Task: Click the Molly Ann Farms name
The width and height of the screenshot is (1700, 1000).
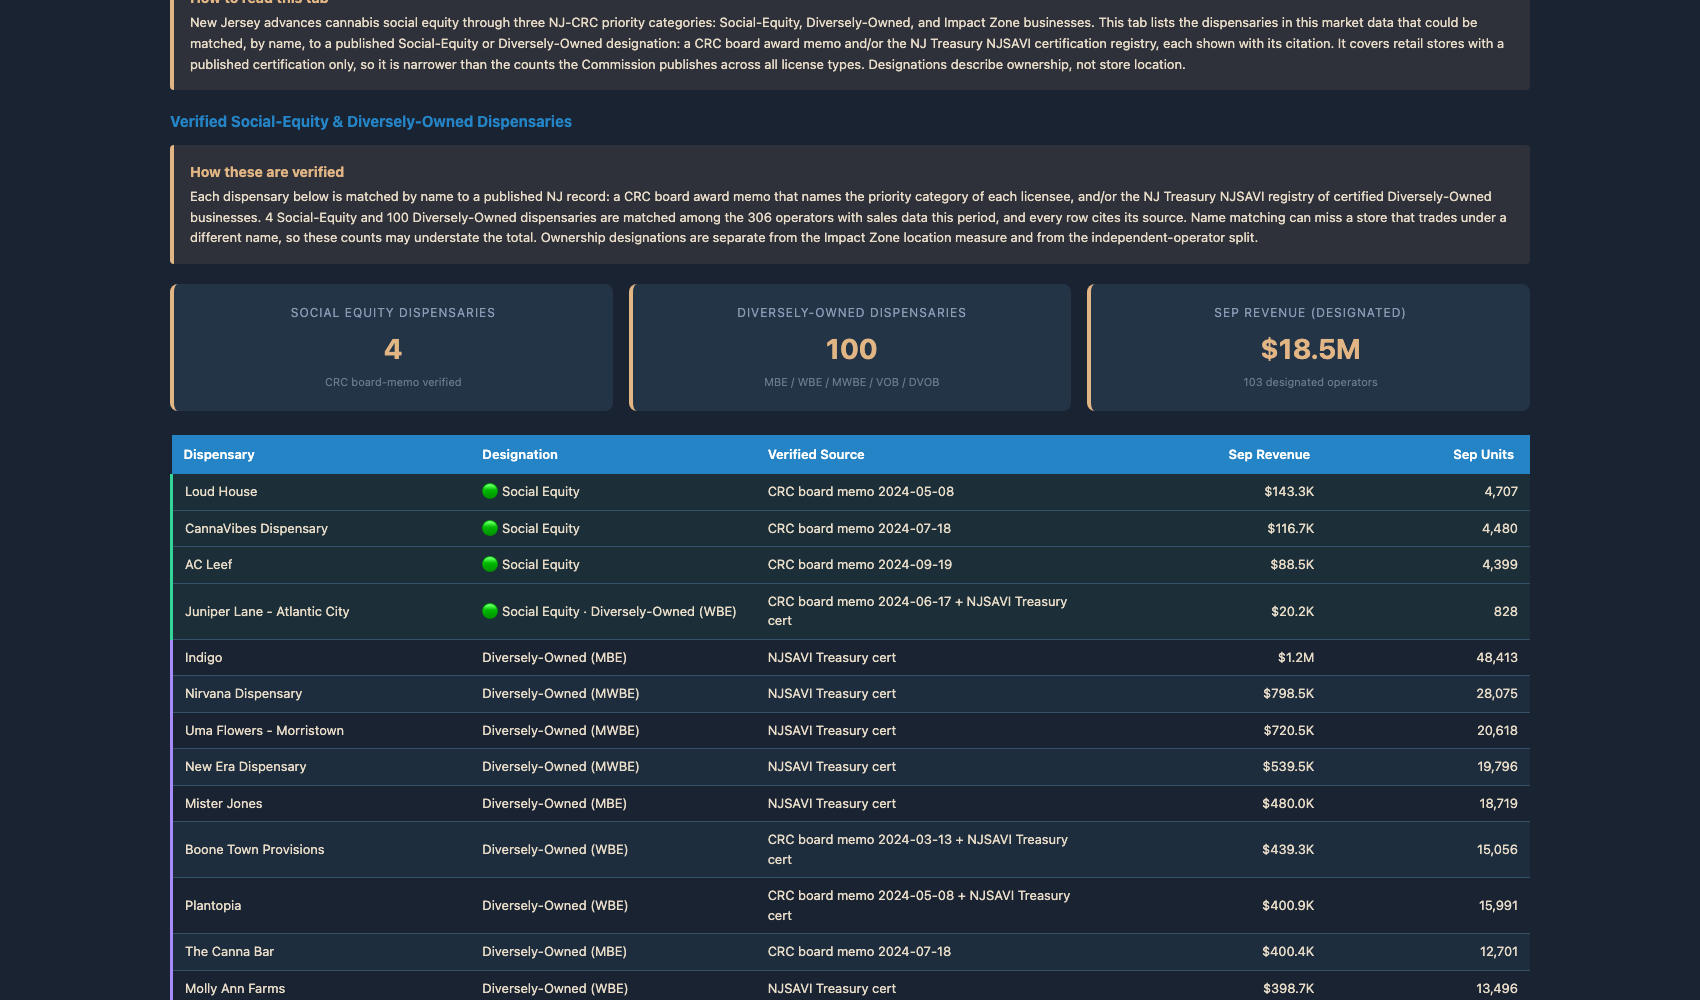Action: pos(235,988)
